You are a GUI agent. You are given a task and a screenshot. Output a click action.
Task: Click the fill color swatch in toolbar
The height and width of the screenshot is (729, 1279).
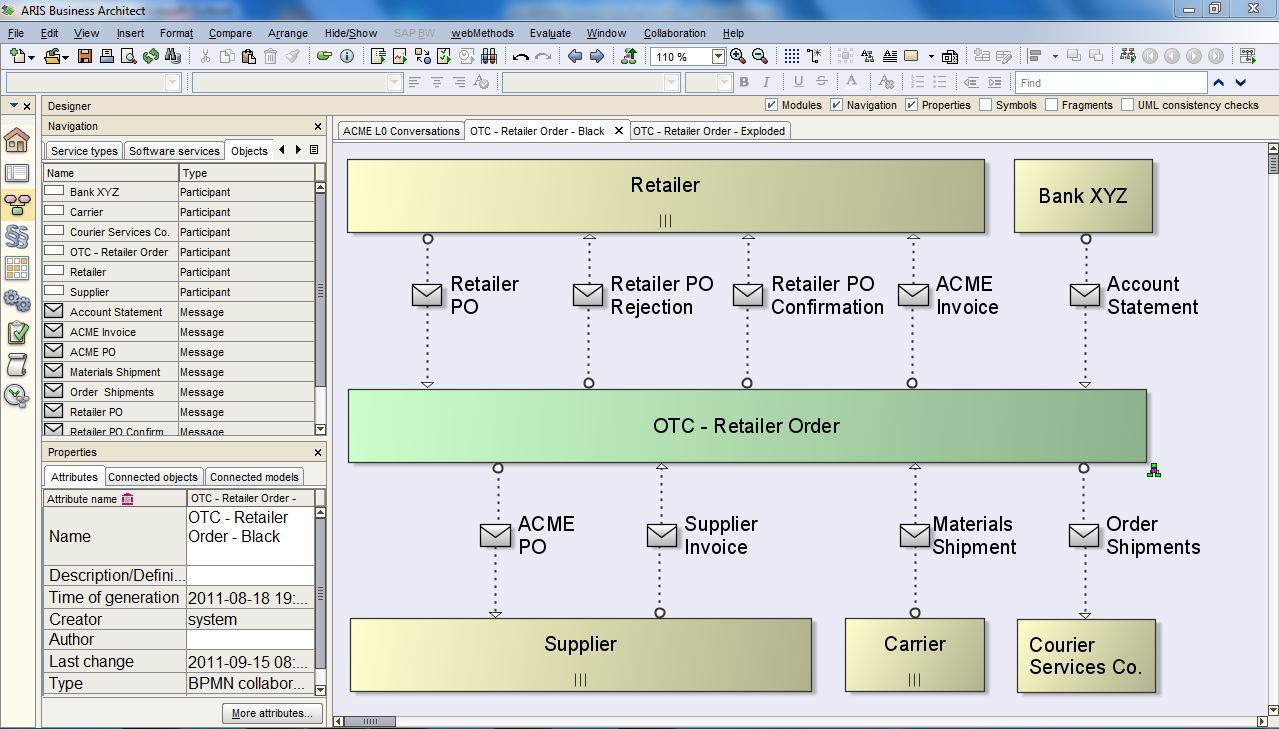912,57
